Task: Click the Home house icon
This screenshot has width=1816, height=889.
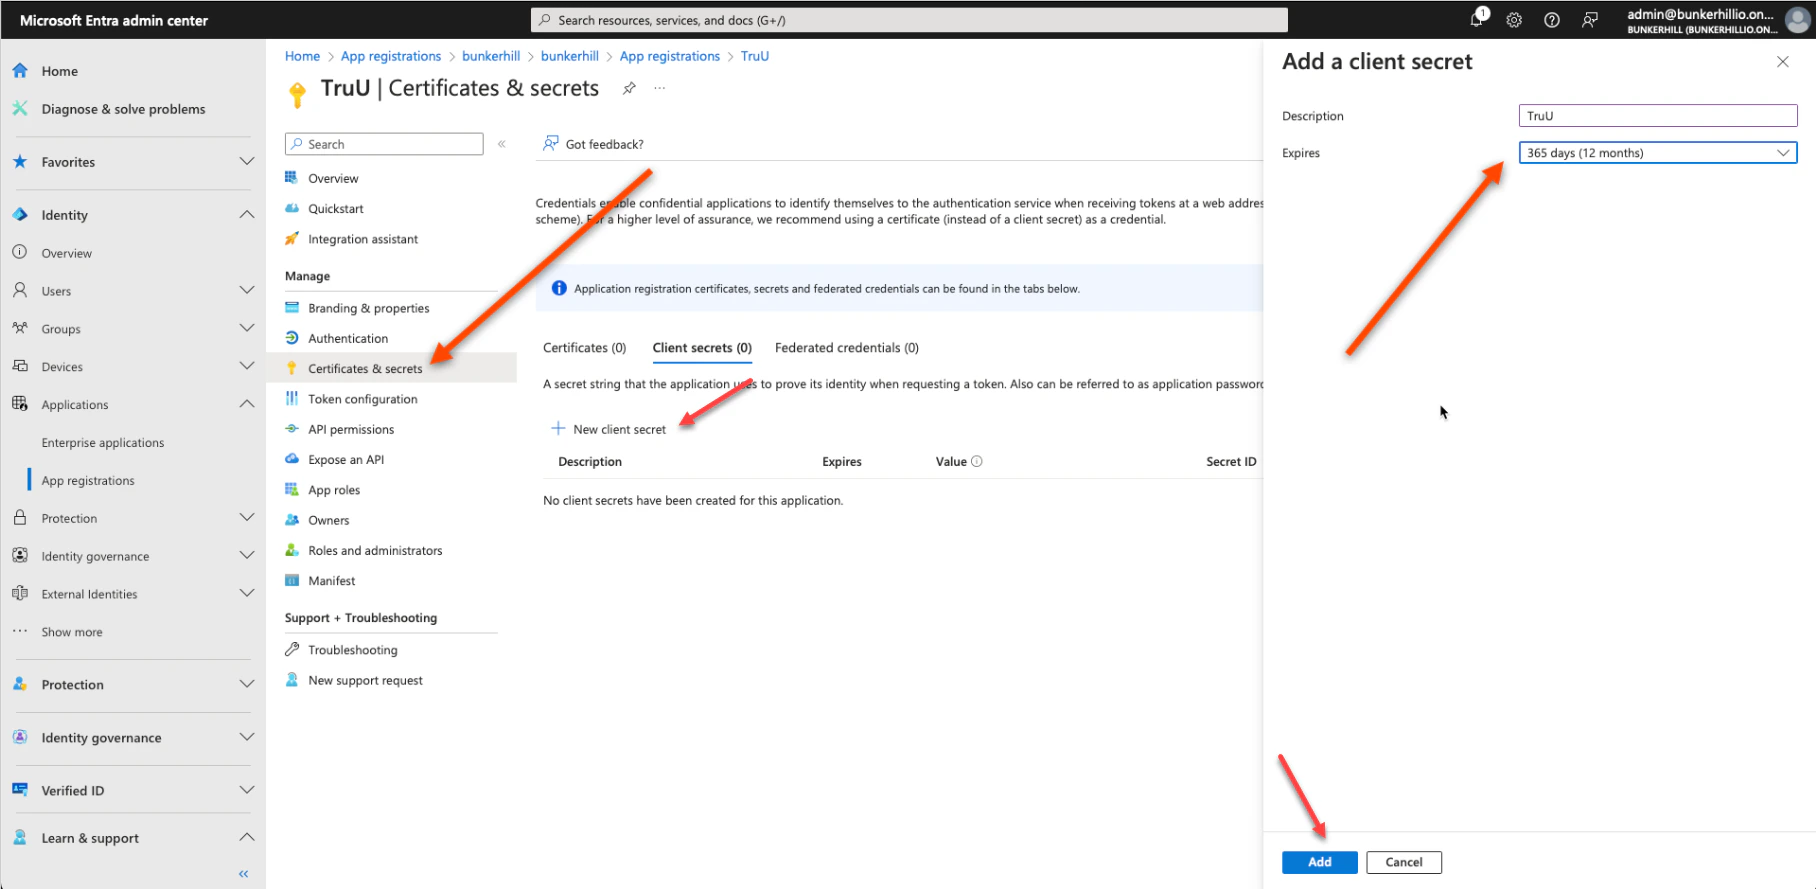Action: coord(20,71)
